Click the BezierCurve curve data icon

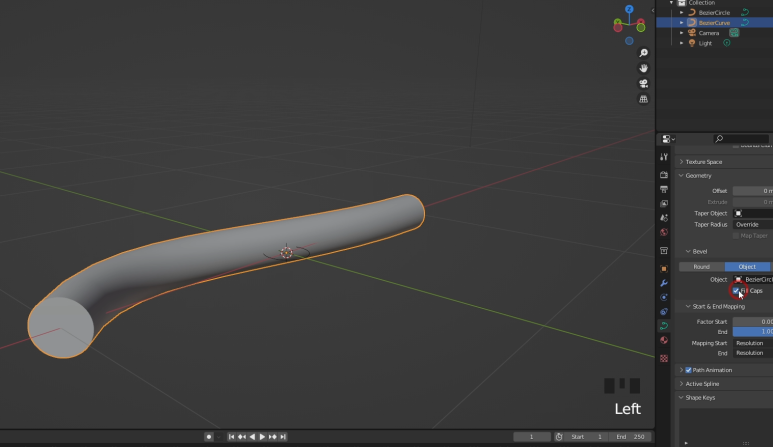(x=745, y=23)
